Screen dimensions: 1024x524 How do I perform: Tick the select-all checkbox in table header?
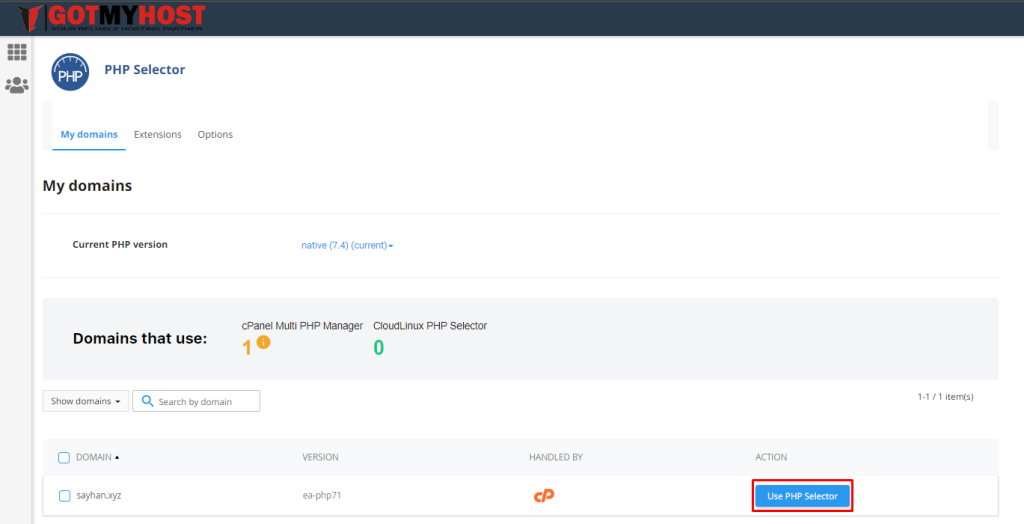[64, 458]
